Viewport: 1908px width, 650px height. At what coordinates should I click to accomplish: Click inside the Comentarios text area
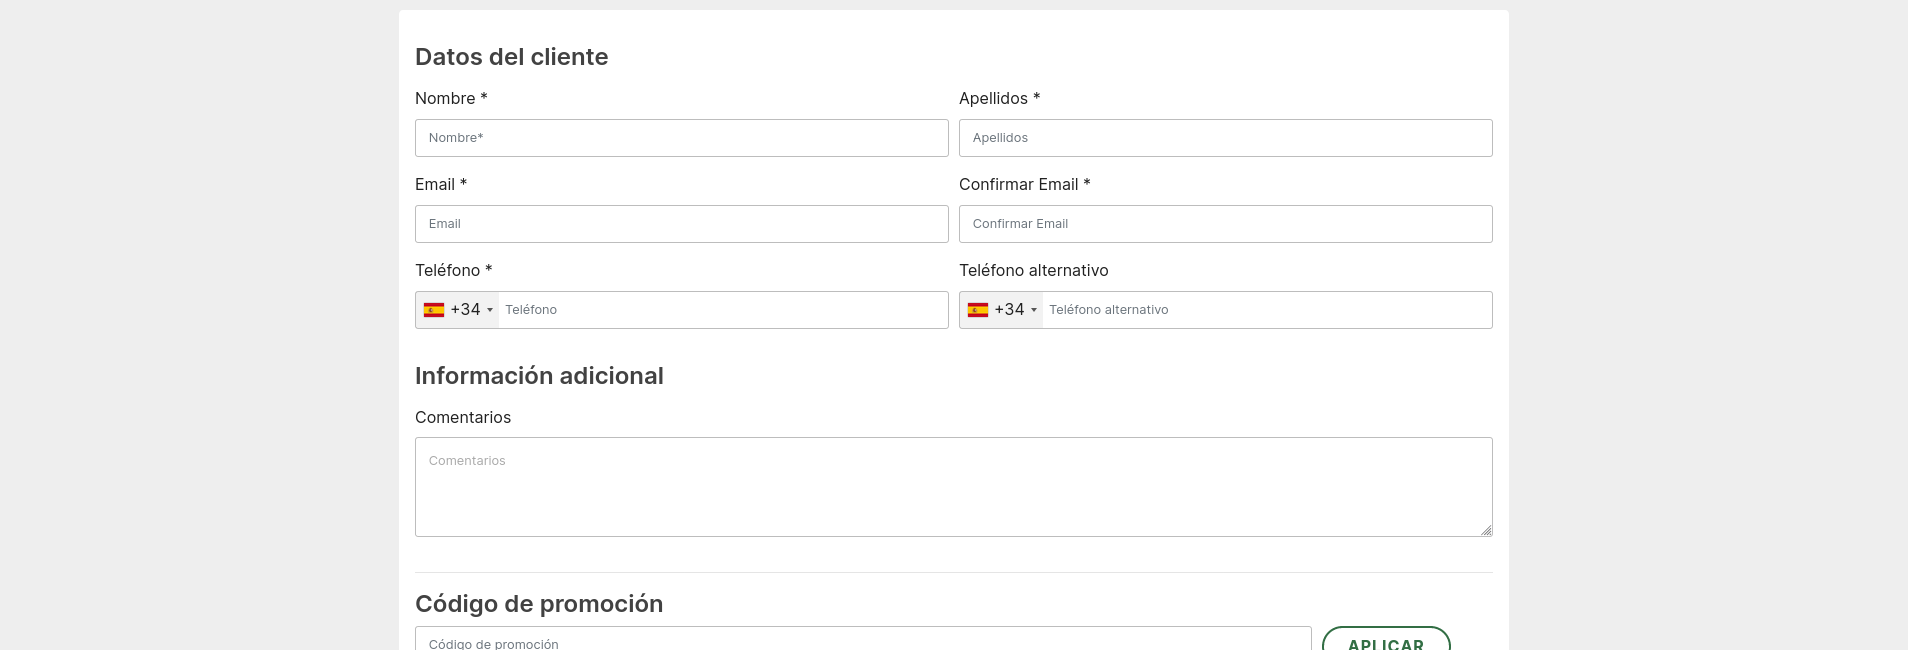(x=954, y=487)
